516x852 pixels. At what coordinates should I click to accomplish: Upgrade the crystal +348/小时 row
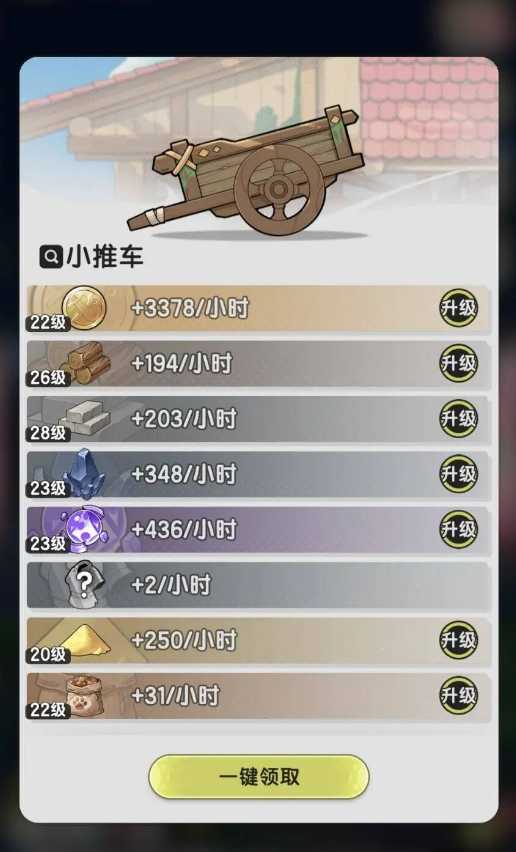[458, 474]
